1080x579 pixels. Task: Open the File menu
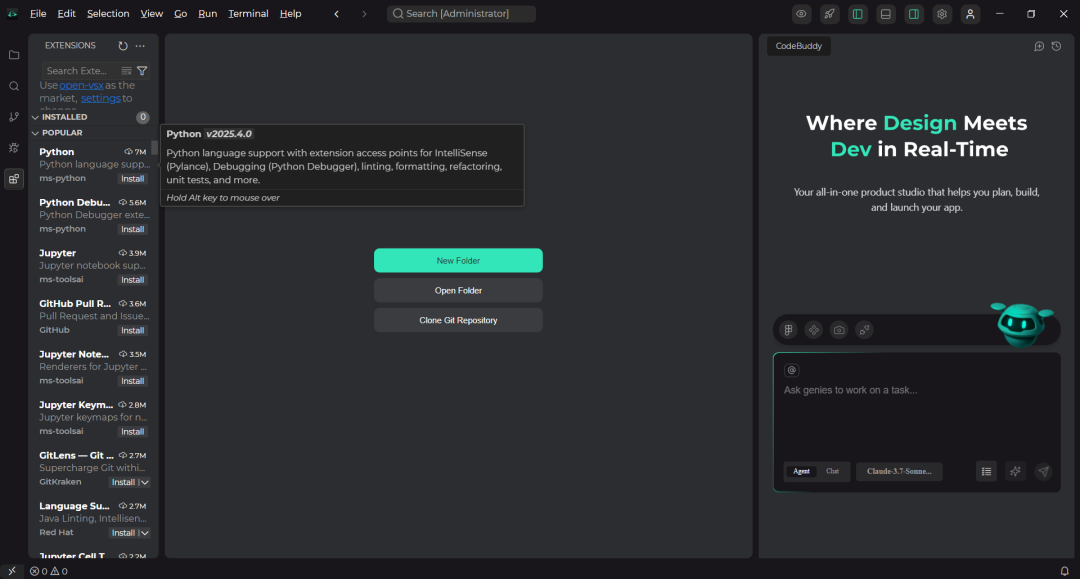tap(38, 14)
